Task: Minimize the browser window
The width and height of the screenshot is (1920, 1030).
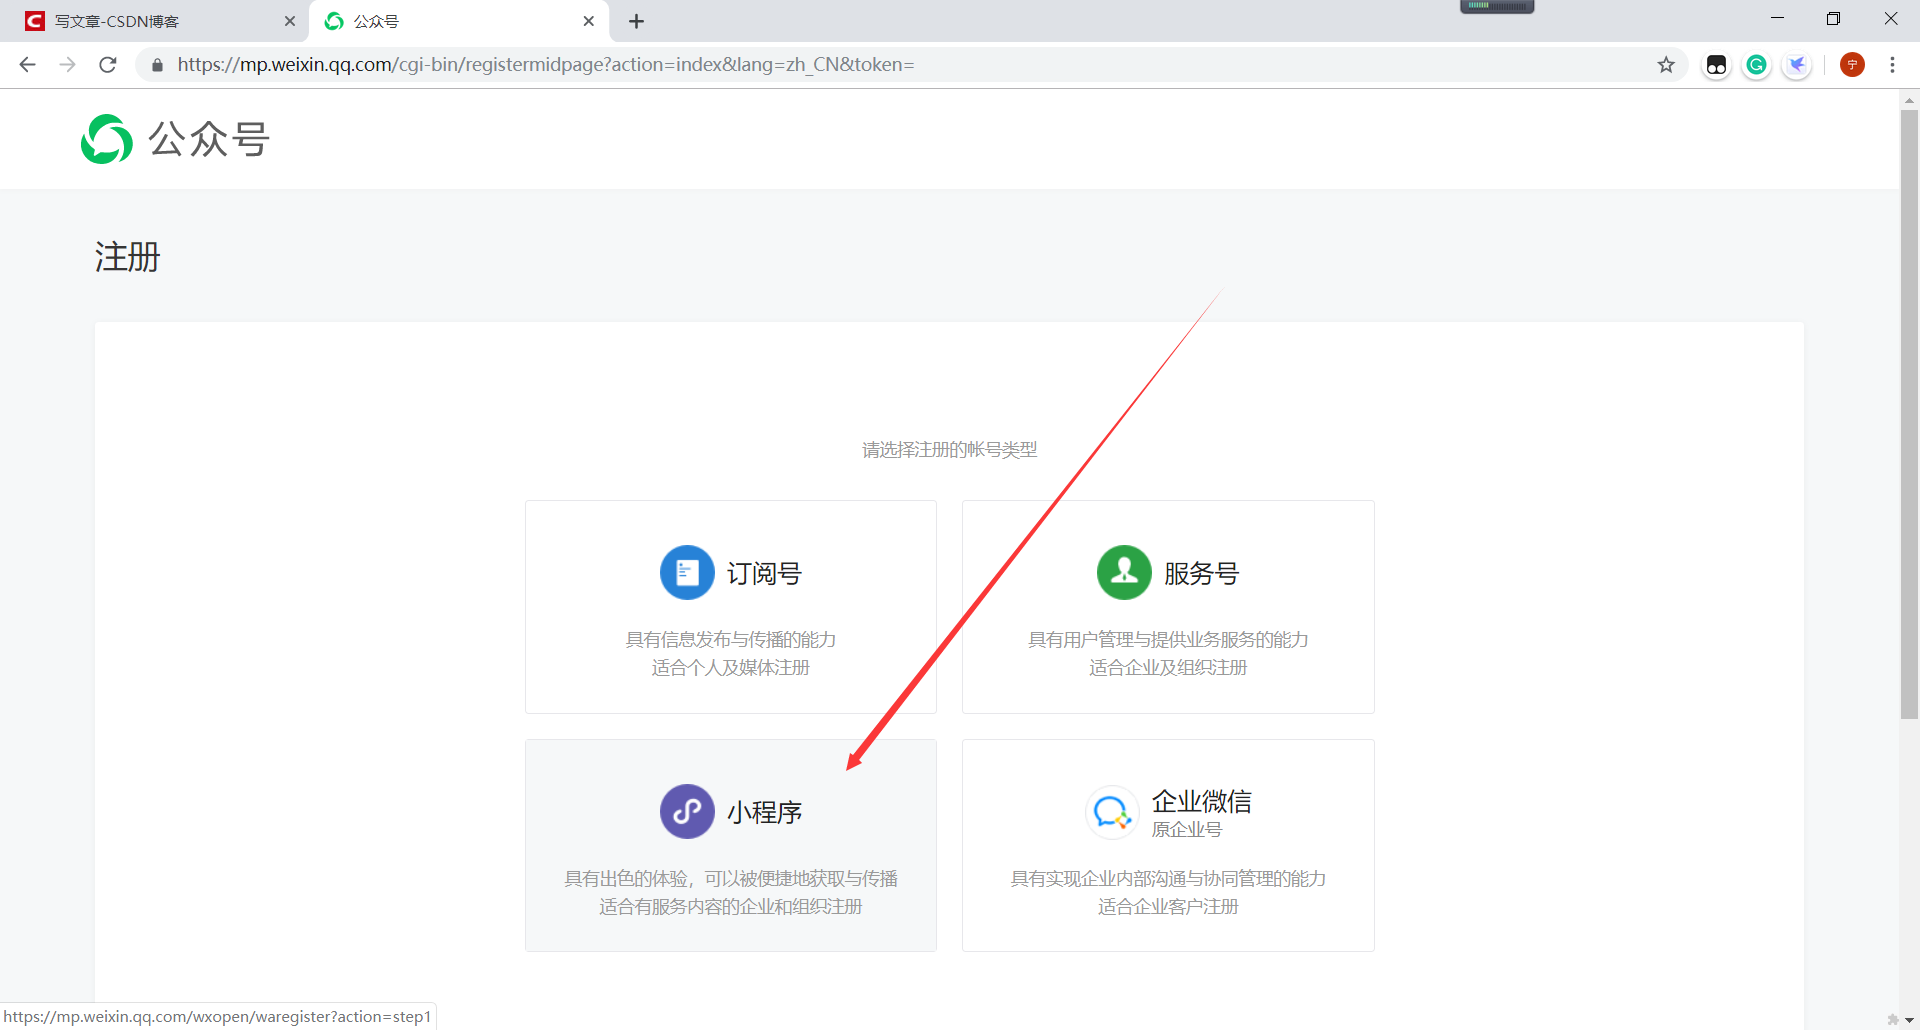Action: pyautogui.click(x=1777, y=18)
